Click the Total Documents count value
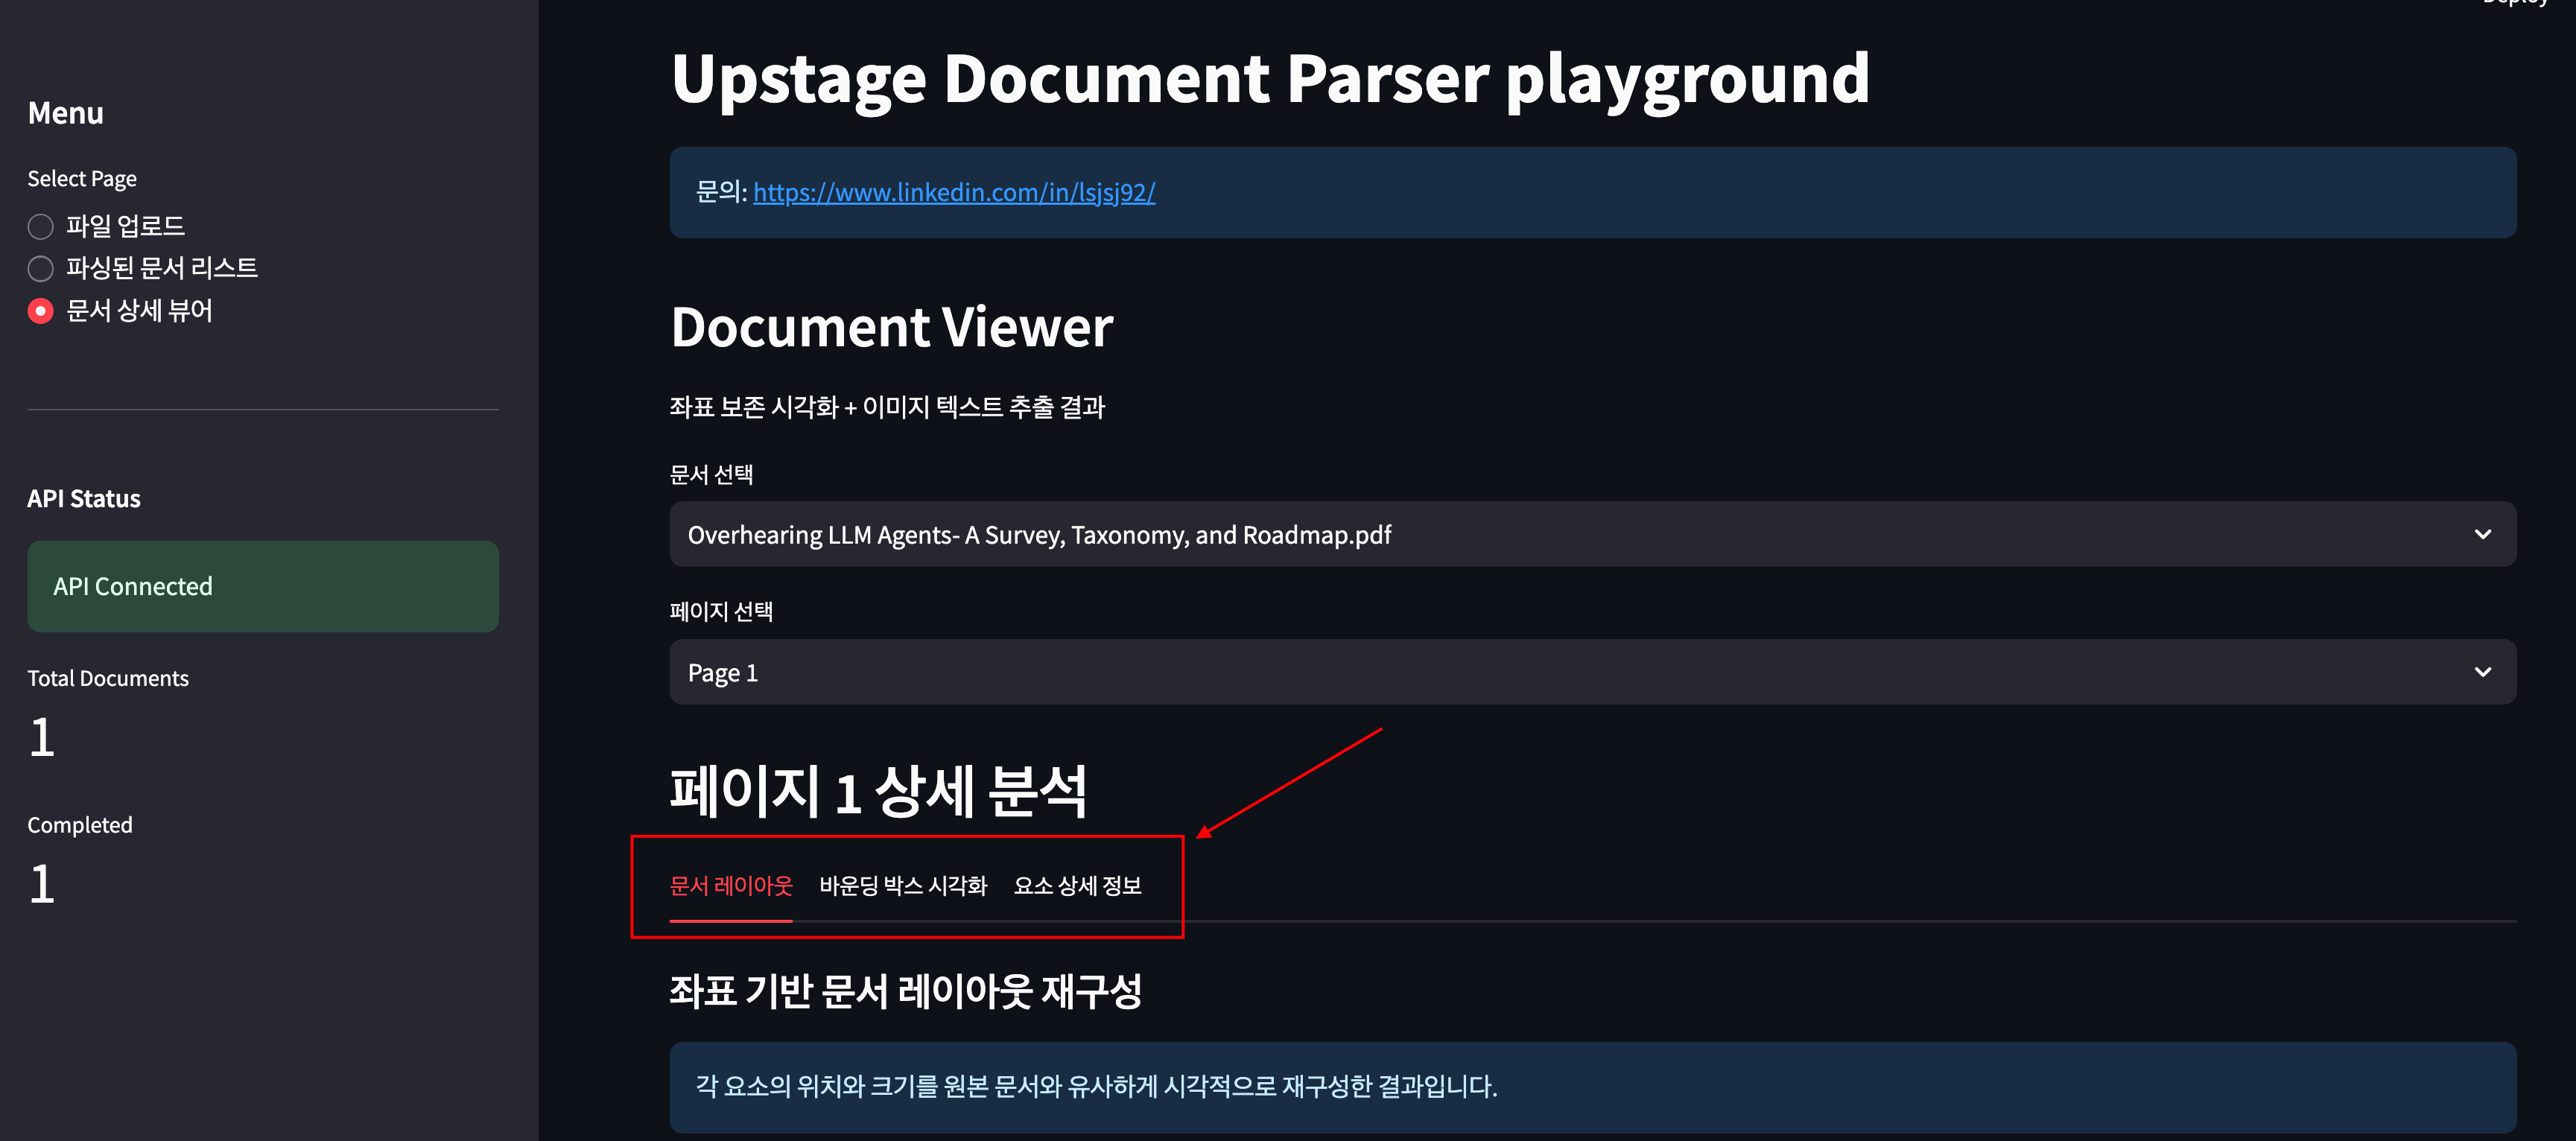Image resolution: width=2576 pixels, height=1141 pixels. (42, 738)
